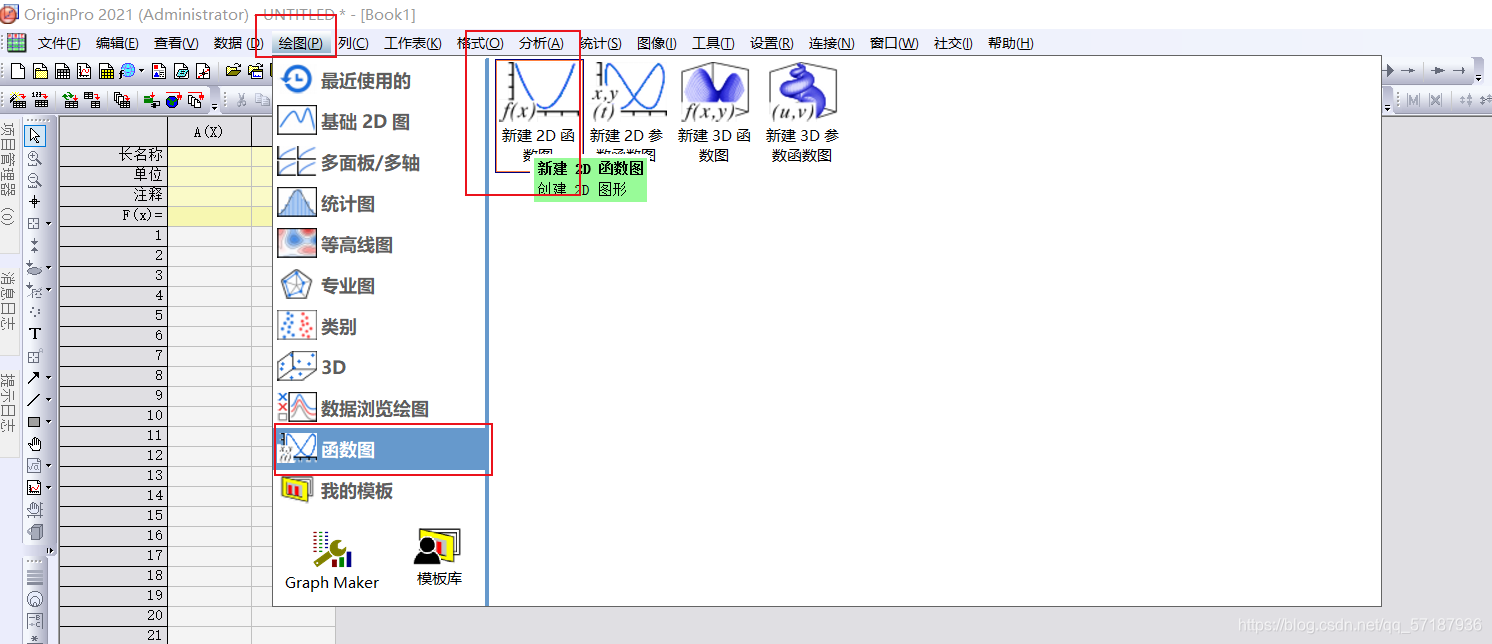
Task: Expand the Insert Graph dropdown arrow
Action: click(48, 487)
